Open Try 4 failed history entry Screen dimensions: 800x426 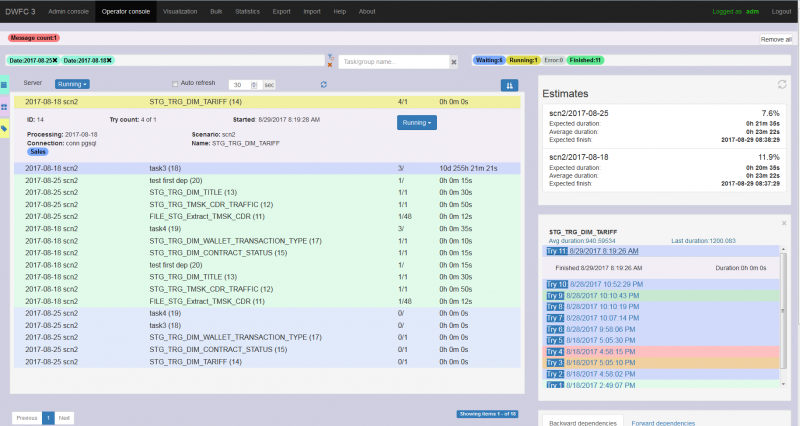pos(661,352)
